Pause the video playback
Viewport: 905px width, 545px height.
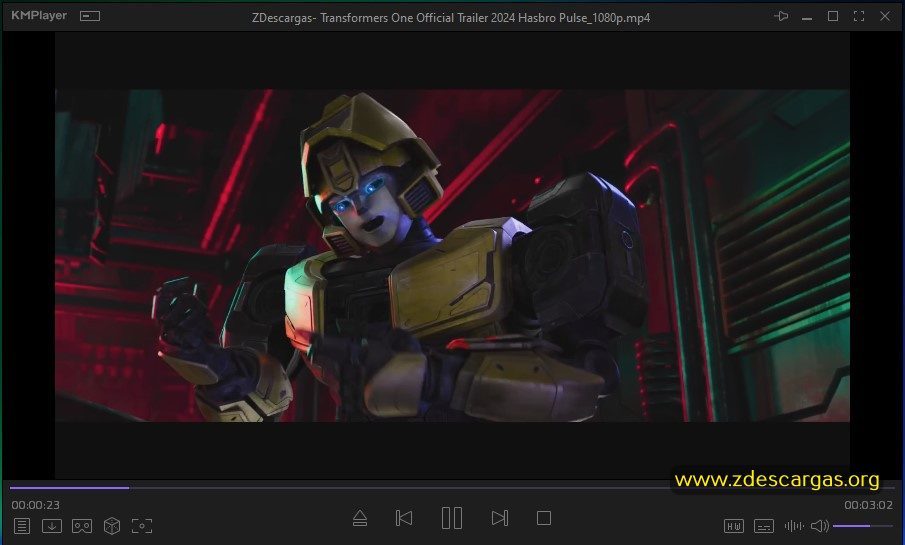click(x=452, y=518)
